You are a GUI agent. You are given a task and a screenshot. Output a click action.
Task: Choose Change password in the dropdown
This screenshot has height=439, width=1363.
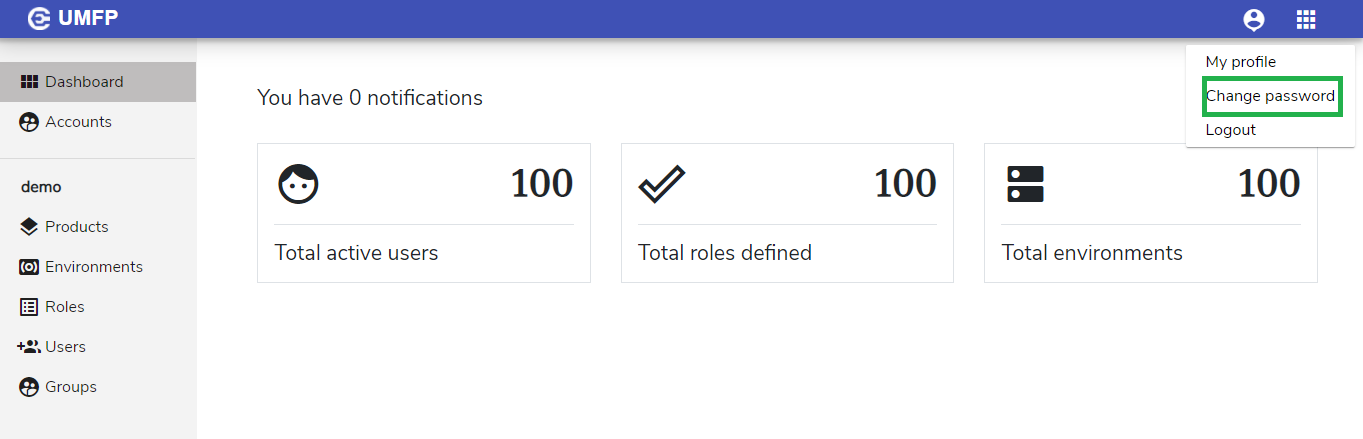(1270, 96)
